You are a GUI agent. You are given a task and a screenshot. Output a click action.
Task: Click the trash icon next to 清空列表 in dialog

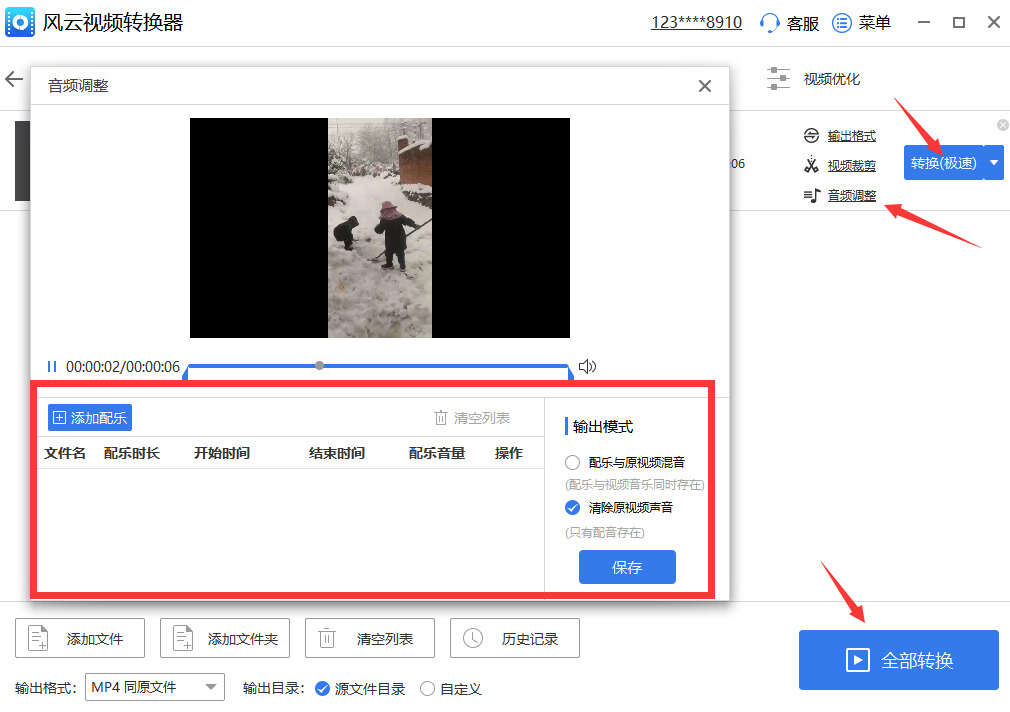coord(441,418)
